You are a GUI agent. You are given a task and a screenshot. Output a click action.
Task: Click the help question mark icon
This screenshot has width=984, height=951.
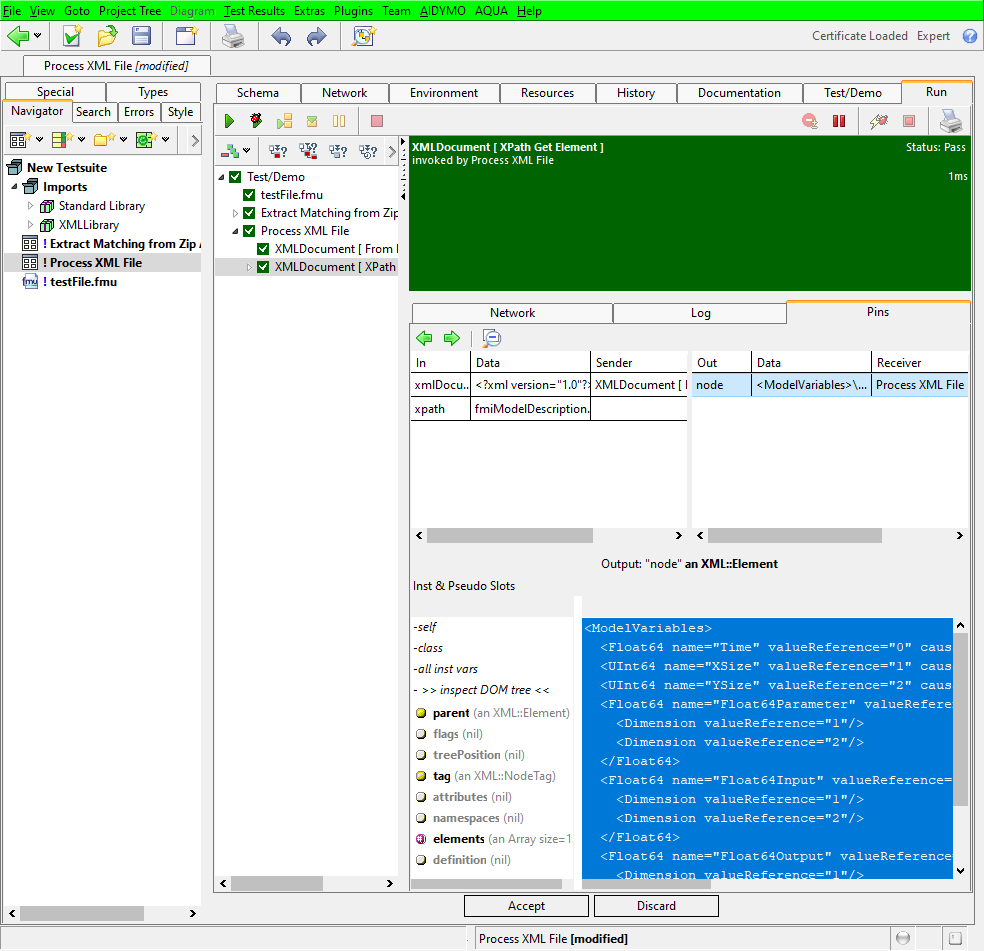[969, 36]
